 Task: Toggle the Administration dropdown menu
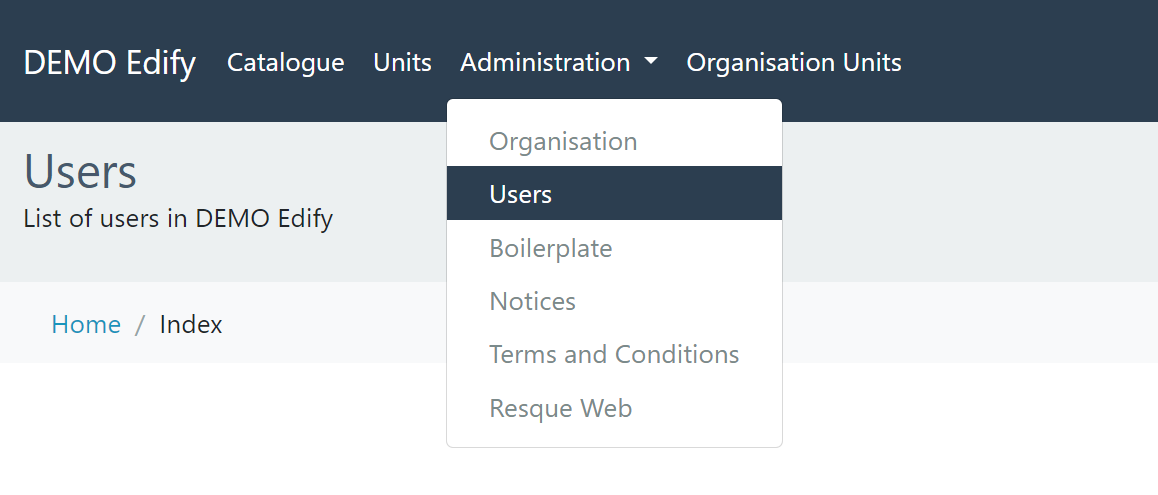545,62
